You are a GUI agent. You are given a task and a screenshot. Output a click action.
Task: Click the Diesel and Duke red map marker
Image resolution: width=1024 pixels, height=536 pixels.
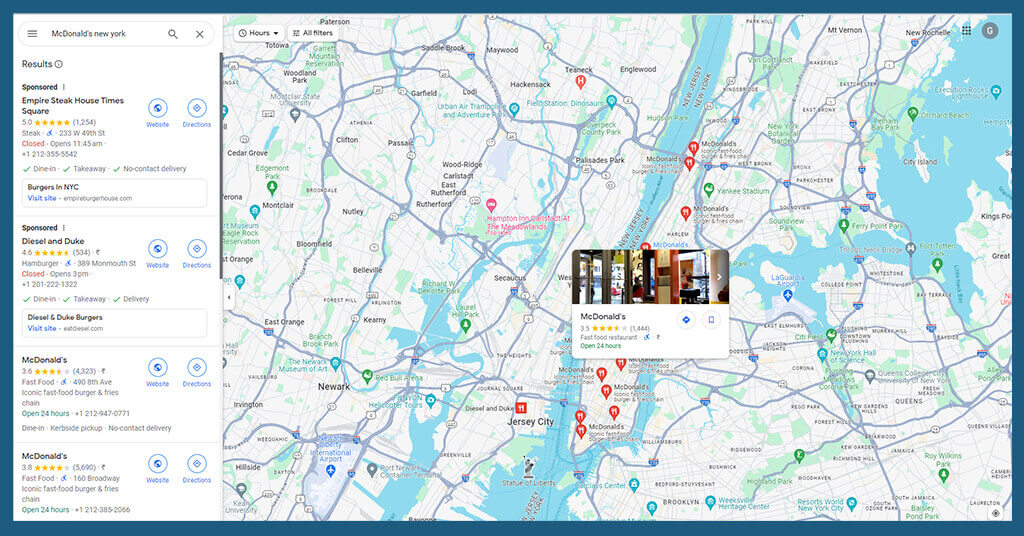pos(521,408)
